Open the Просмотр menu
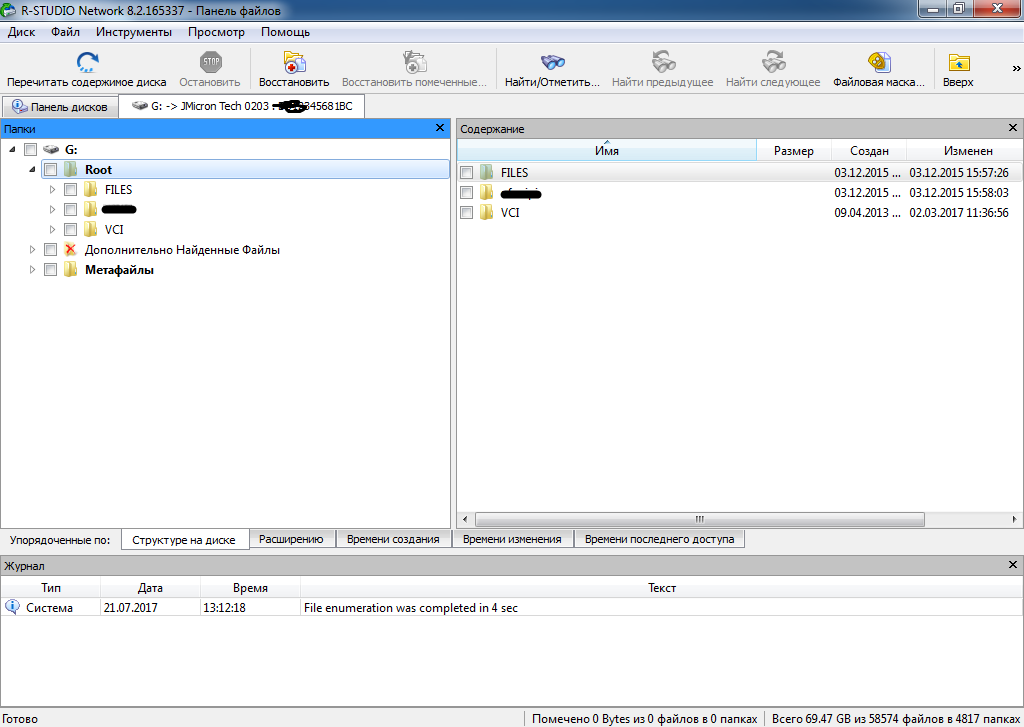The height and width of the screenshot is (727, 1024). [216, 32]
